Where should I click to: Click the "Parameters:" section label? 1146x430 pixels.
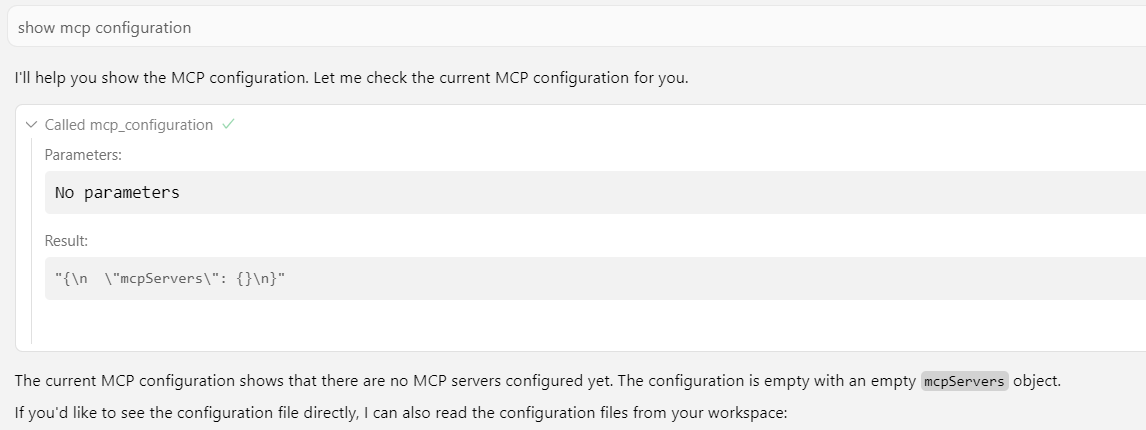coord(83,156)
